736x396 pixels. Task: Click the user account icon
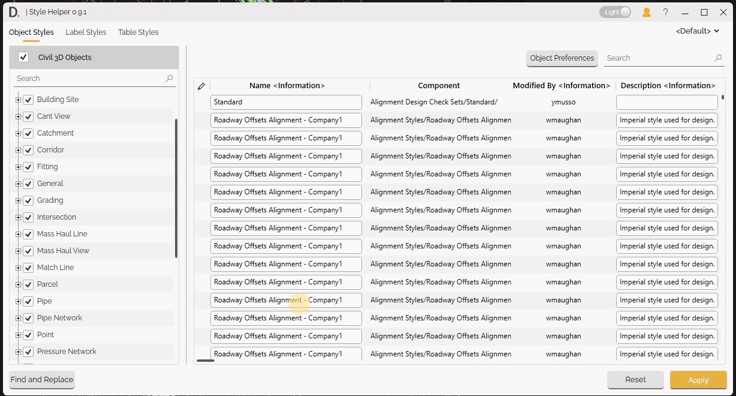[x=646, y=13]
